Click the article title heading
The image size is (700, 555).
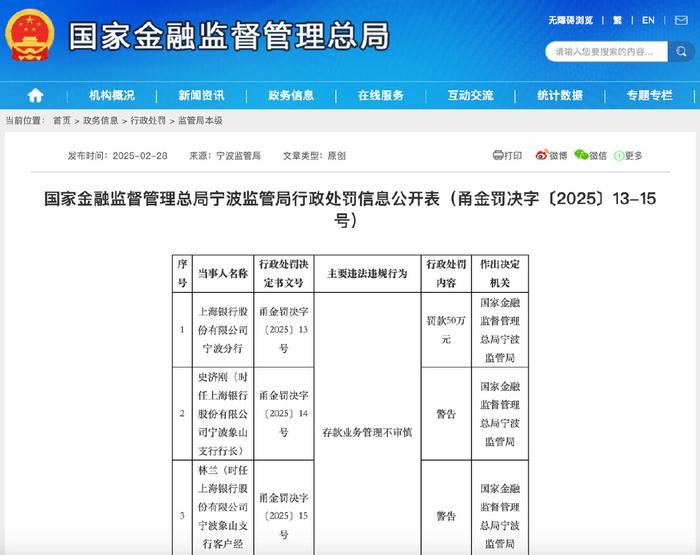tap(350, 209)
